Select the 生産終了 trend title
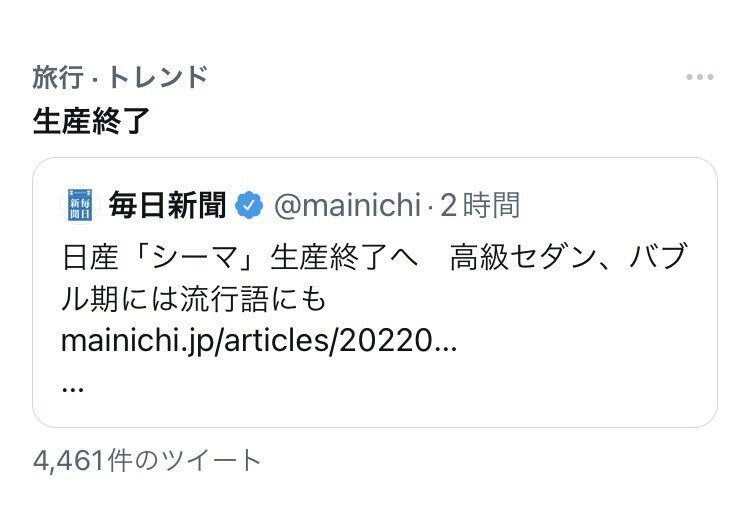The image size is (750, 508). 92,121
